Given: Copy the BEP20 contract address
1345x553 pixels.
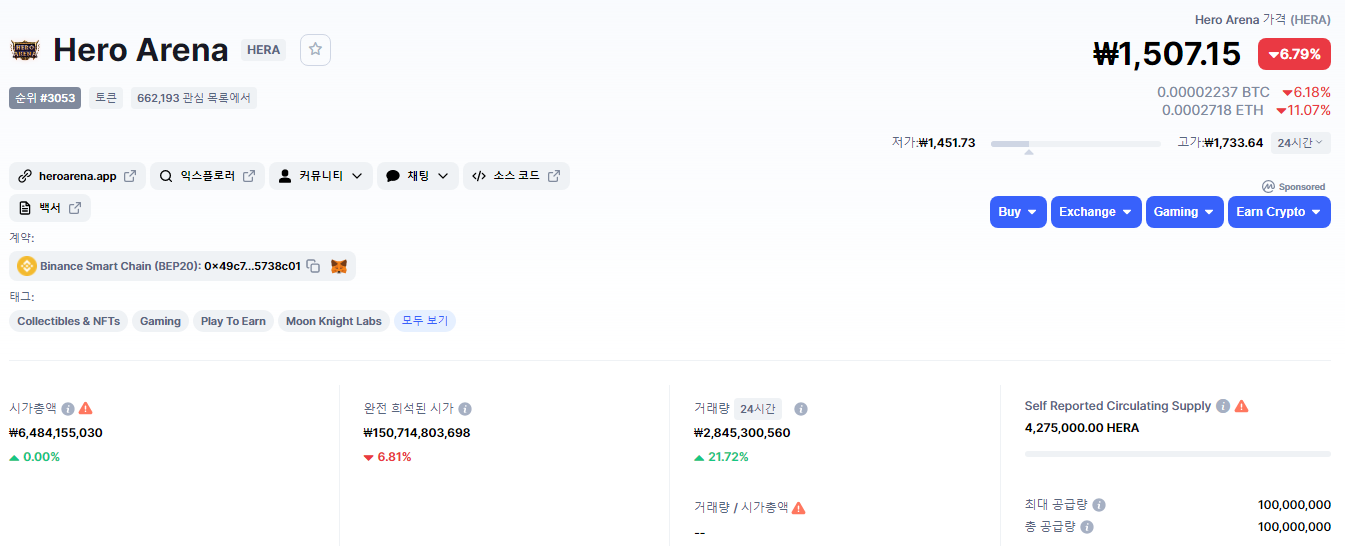Looking at the screenshot, I should tap(313, 266).
